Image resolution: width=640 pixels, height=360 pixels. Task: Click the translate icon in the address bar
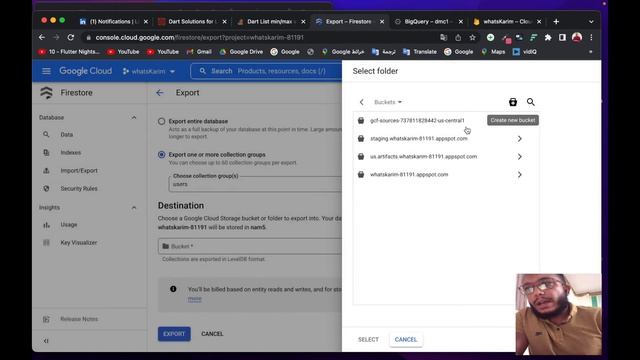tap(444, 38)
